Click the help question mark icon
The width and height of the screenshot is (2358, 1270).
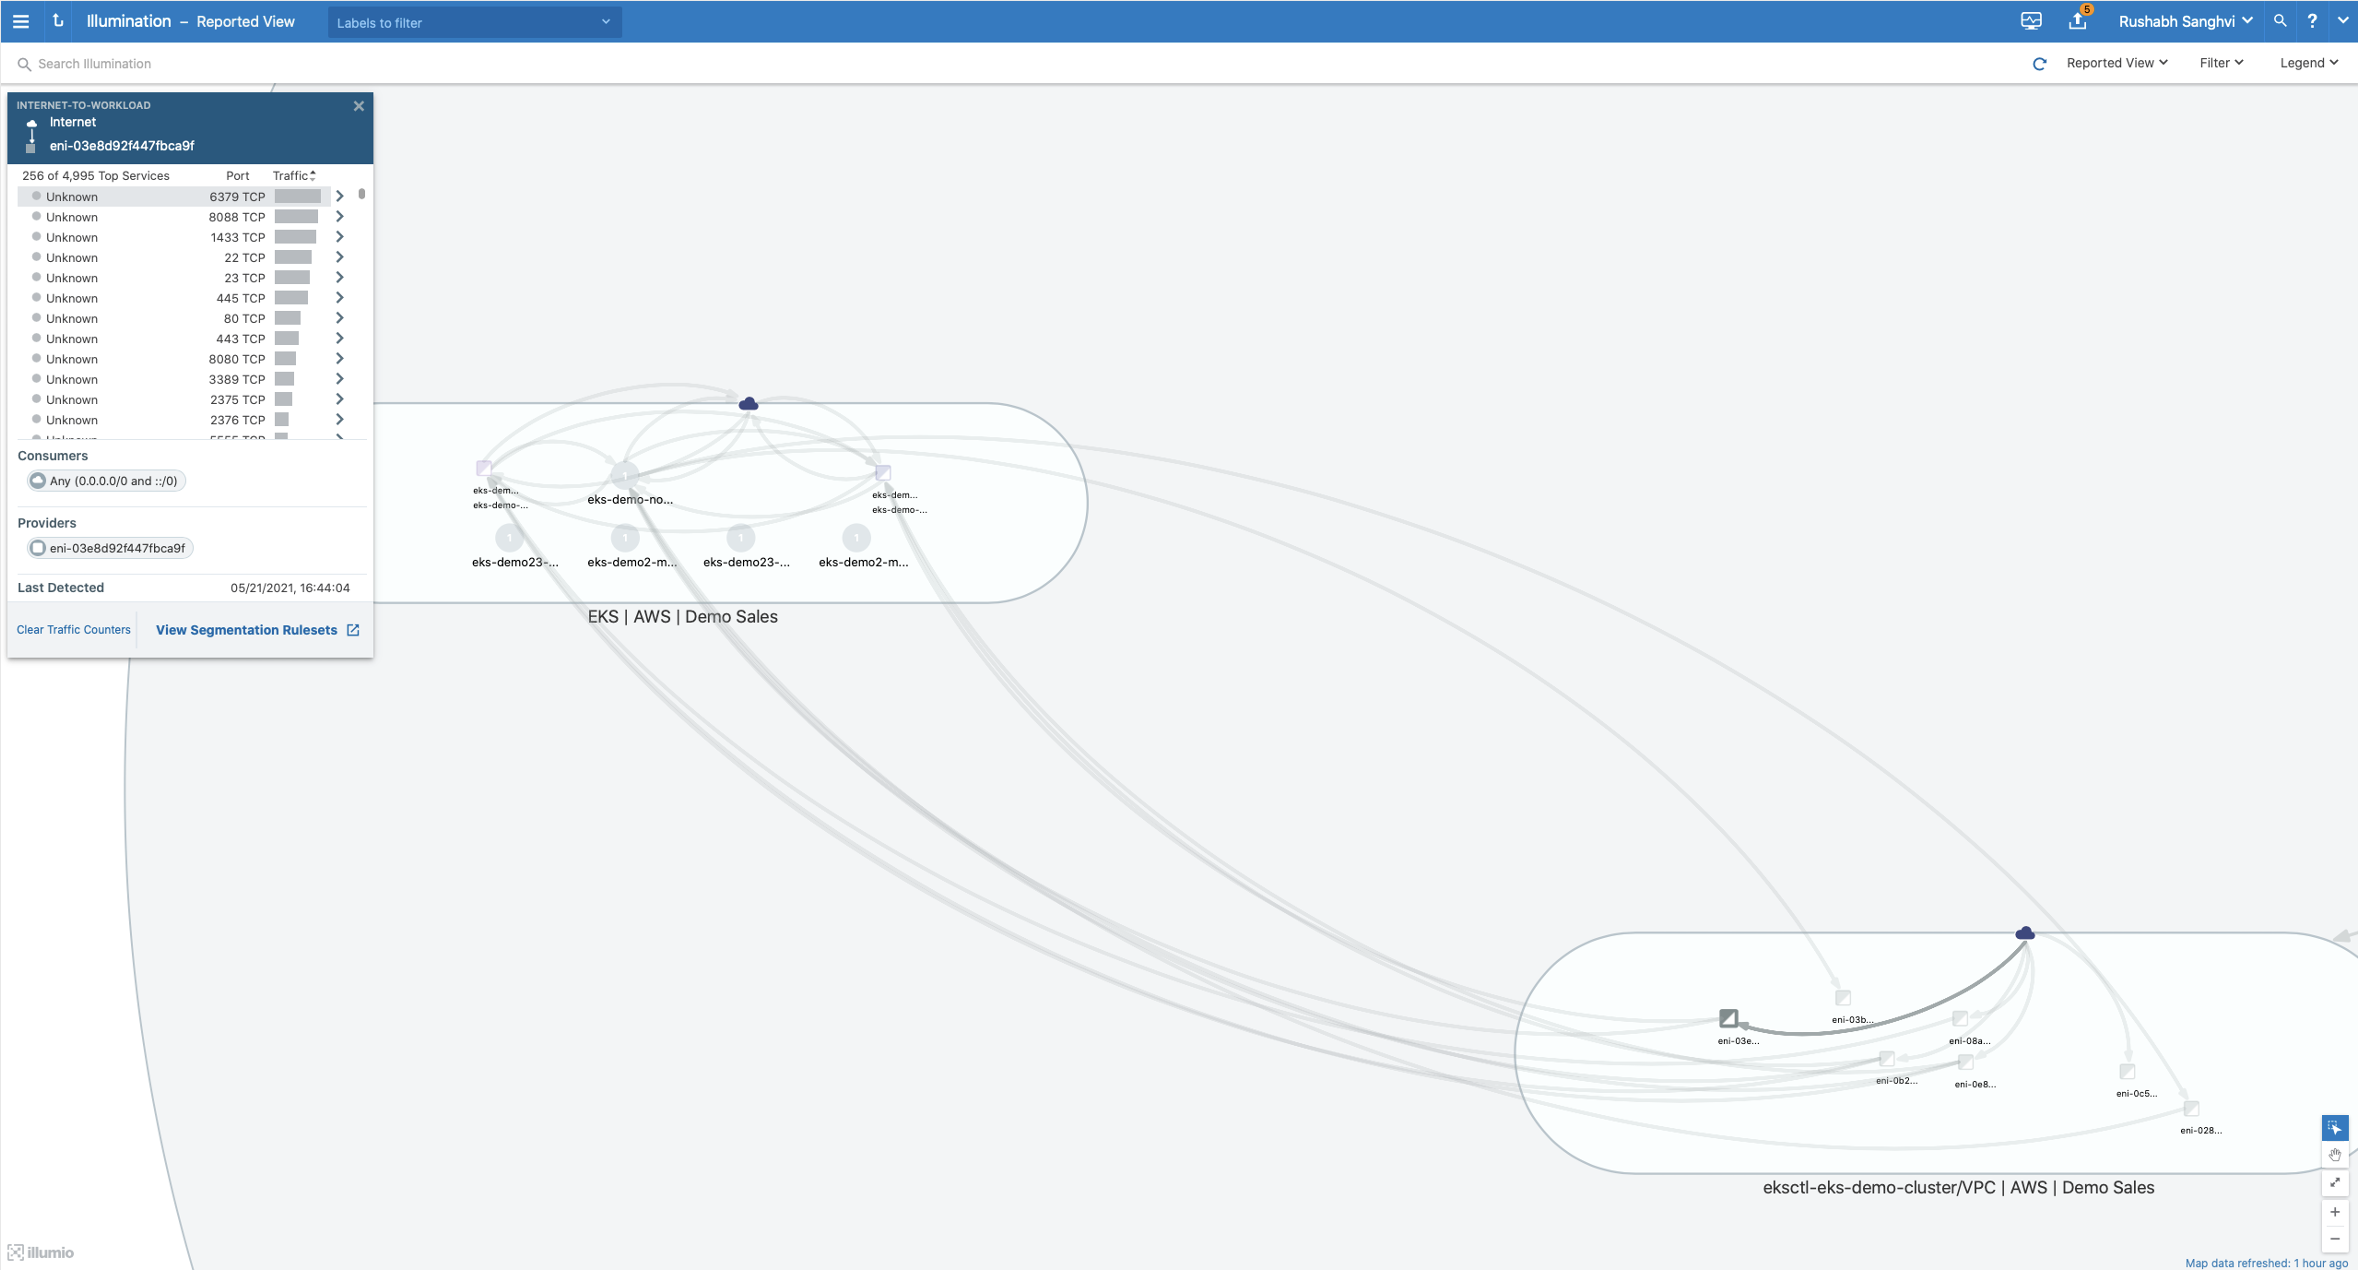(x=2312, y=21)
